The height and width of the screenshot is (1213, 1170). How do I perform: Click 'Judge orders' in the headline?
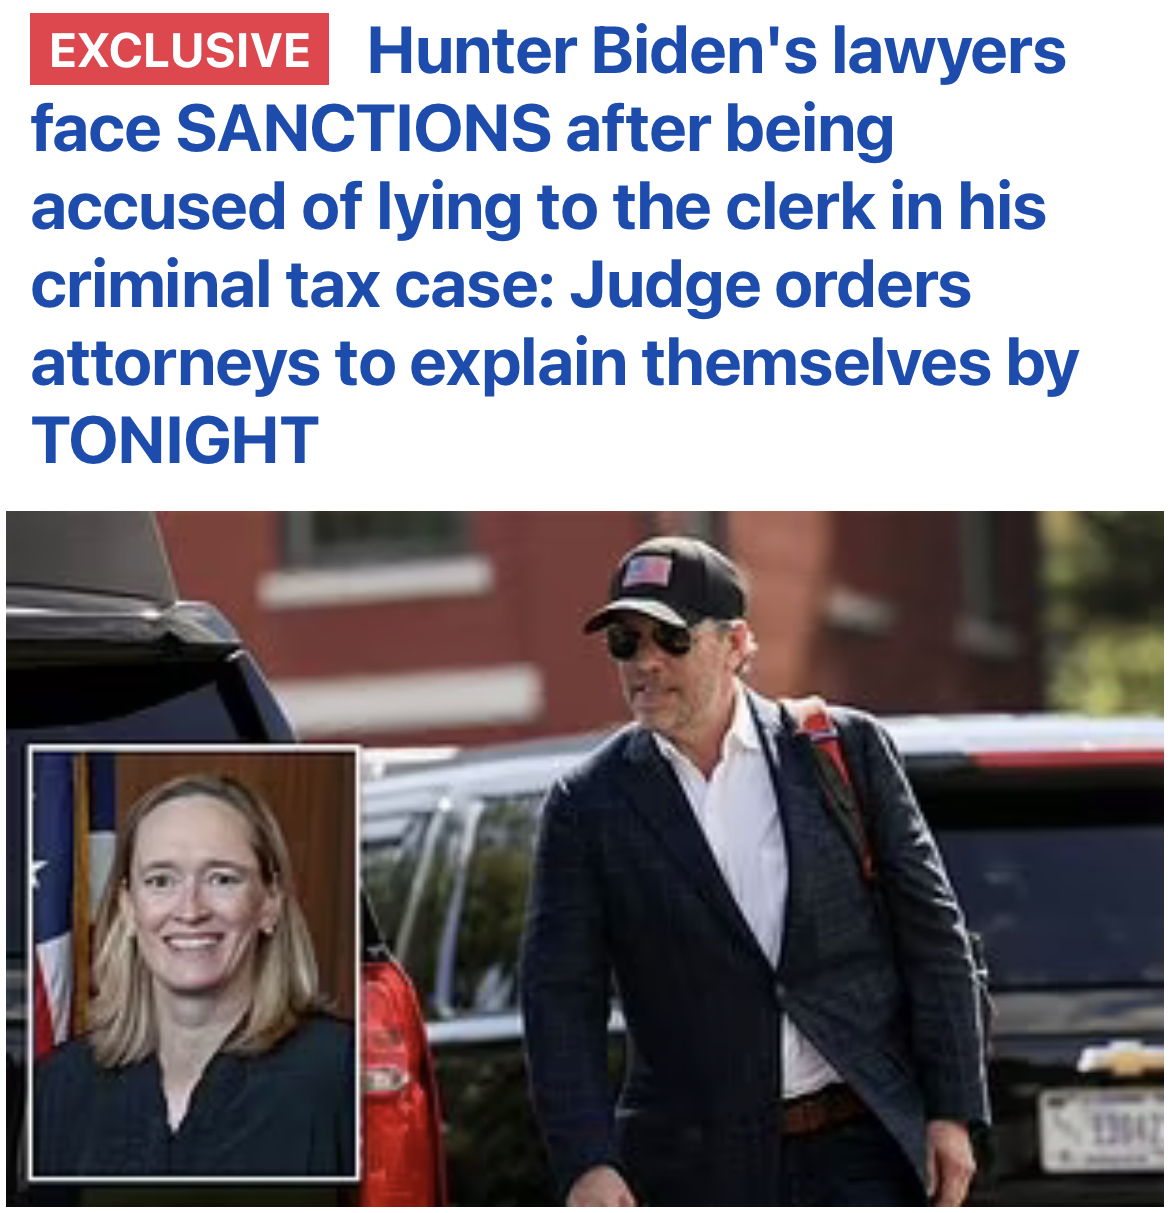pos(770,285)
